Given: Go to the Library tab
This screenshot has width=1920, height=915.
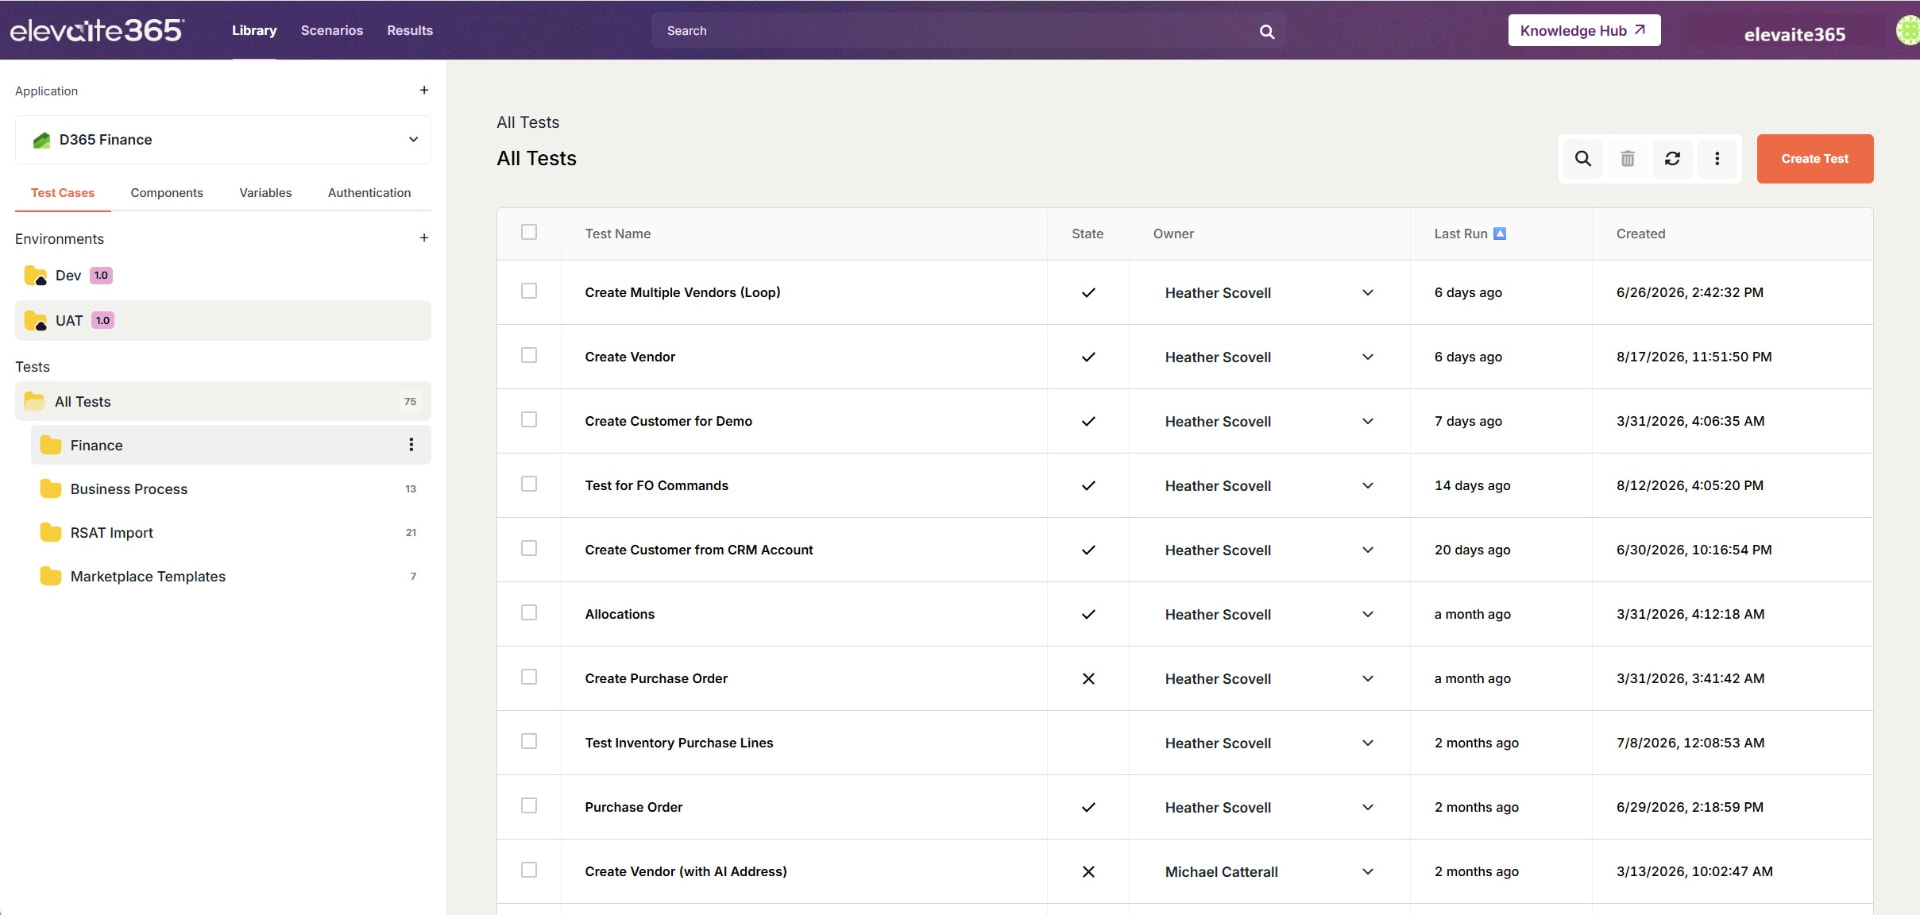Looking at the screenshot, I should [x=254, y=31].
